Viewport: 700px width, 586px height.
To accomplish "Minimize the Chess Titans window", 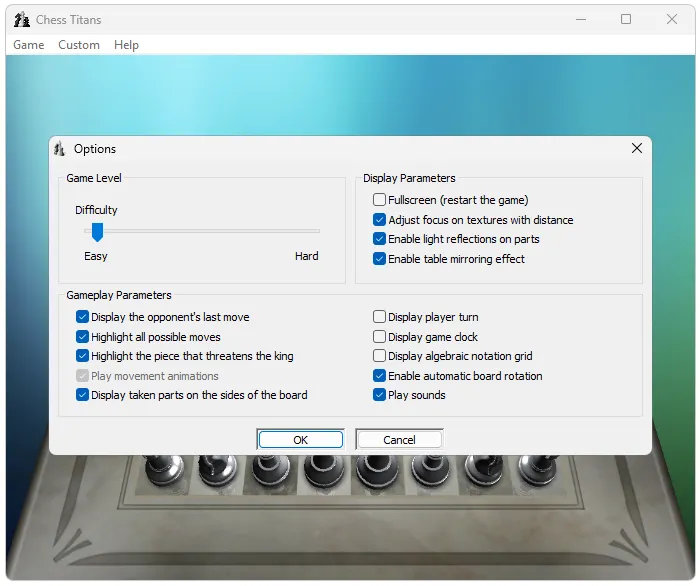I will pyautogui.click(x=581, y=20).
